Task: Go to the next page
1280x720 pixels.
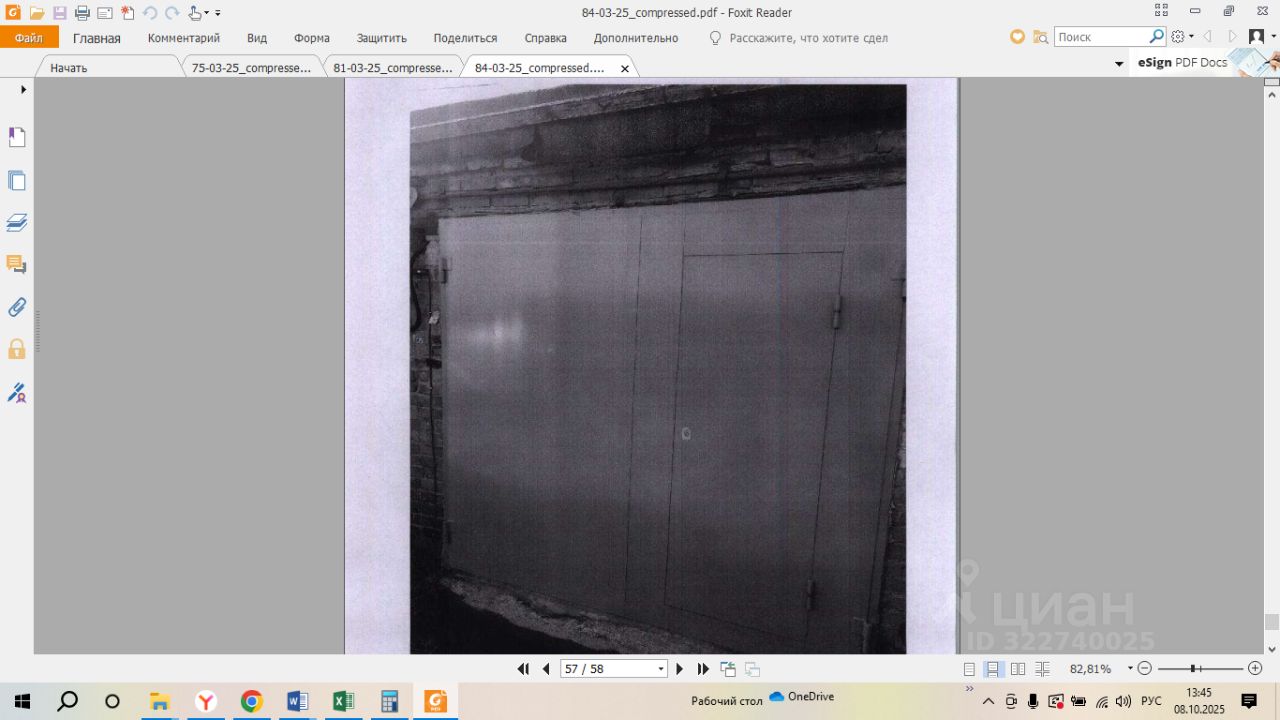Action: click(680, 669)
